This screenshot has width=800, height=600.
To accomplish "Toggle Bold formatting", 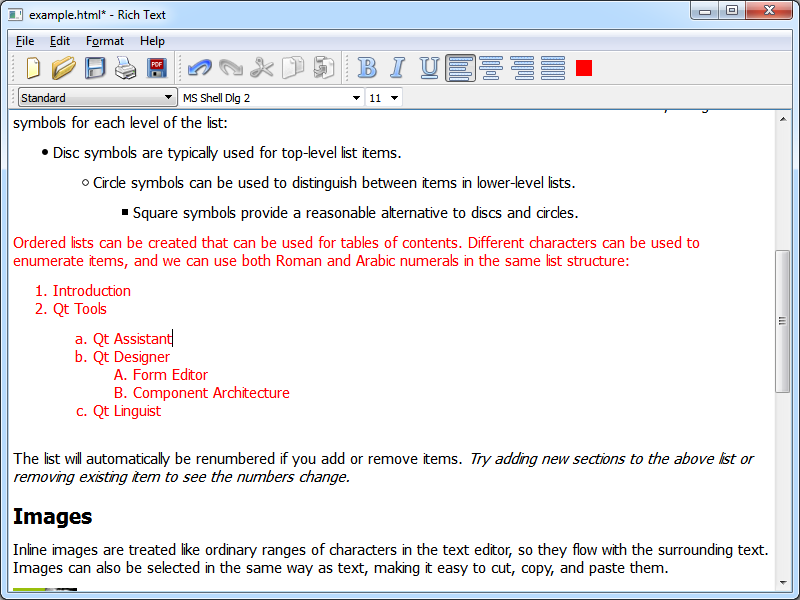I will click(x=367, y=68).
